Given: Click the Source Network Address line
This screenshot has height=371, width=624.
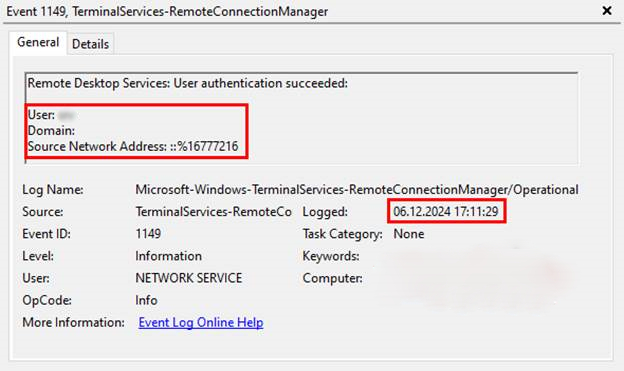Looking at the screenshot, I should pyautogui.click(x=133, y=146).
